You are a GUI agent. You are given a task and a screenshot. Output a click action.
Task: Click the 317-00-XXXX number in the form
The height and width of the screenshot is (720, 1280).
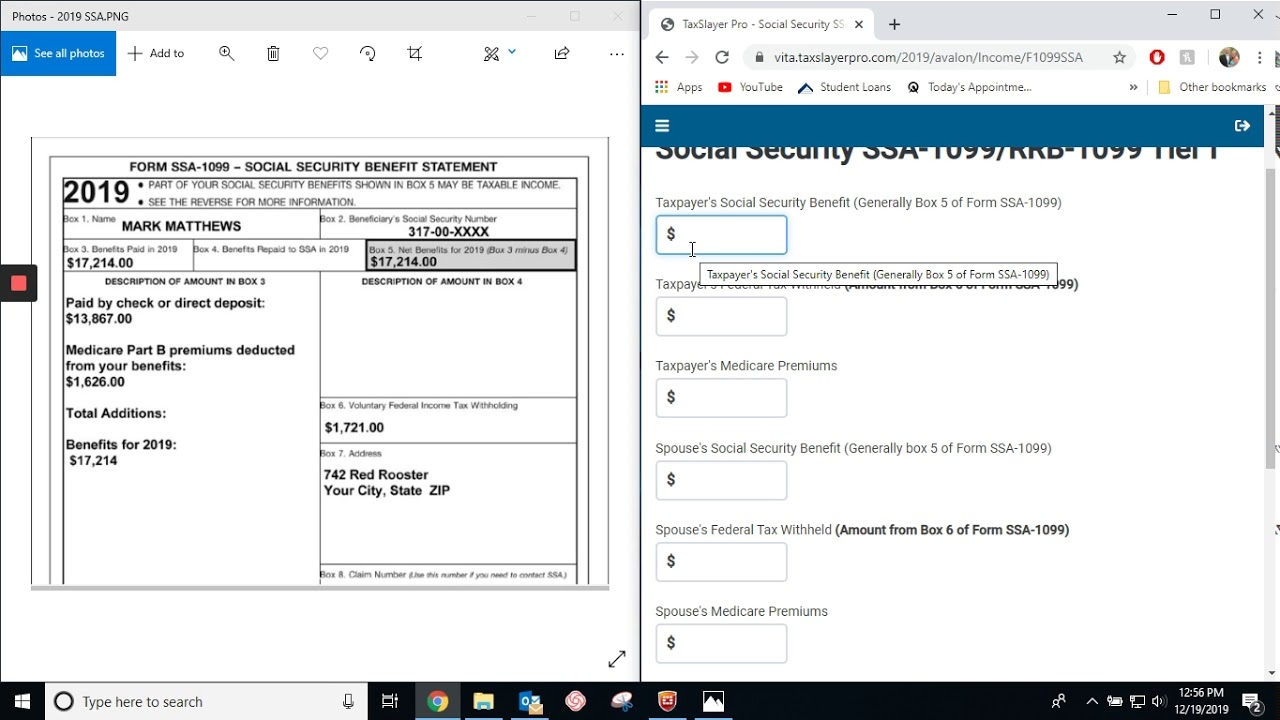[x=448, y=231]
